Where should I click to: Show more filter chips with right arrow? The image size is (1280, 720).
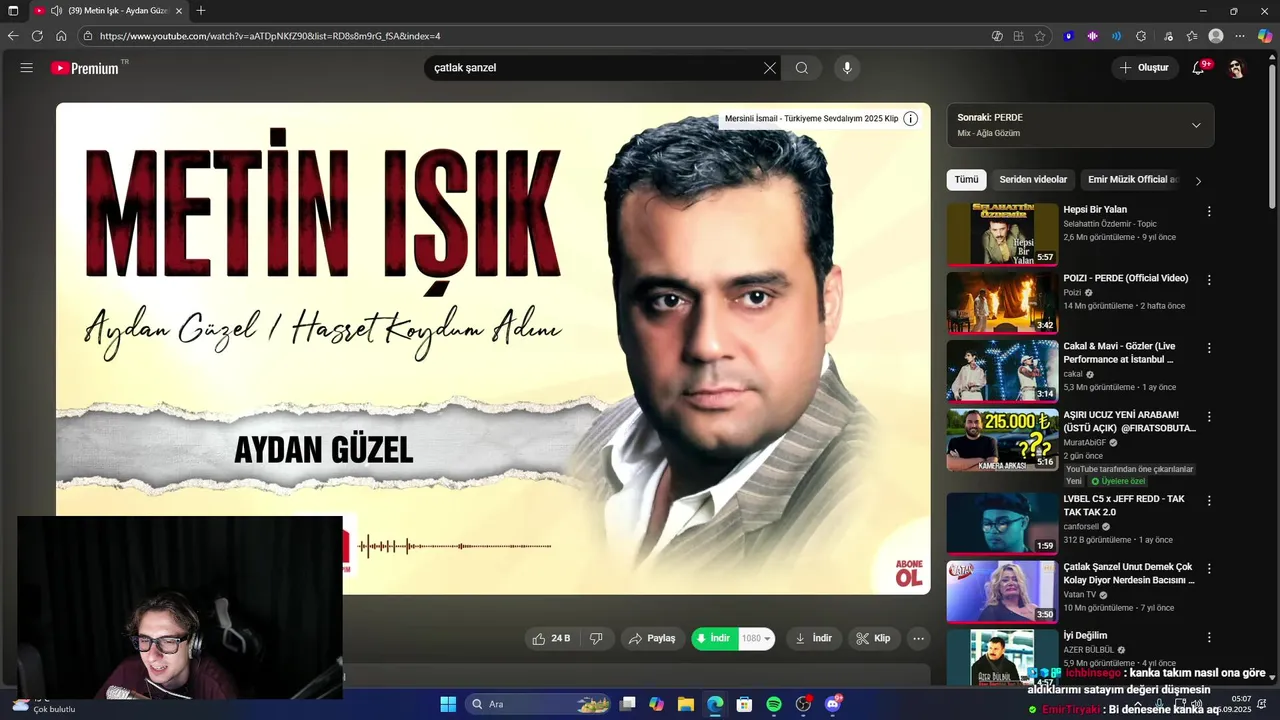pos(1198,181)
